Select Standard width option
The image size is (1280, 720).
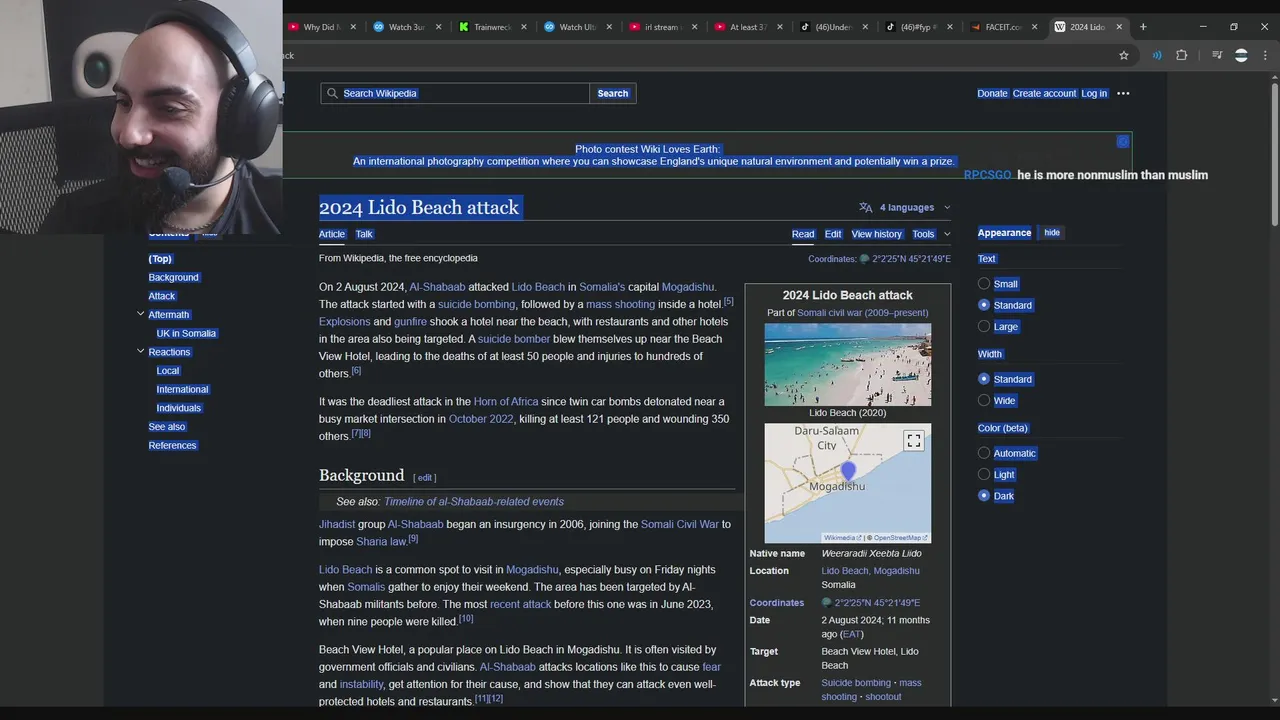point(984,379)
